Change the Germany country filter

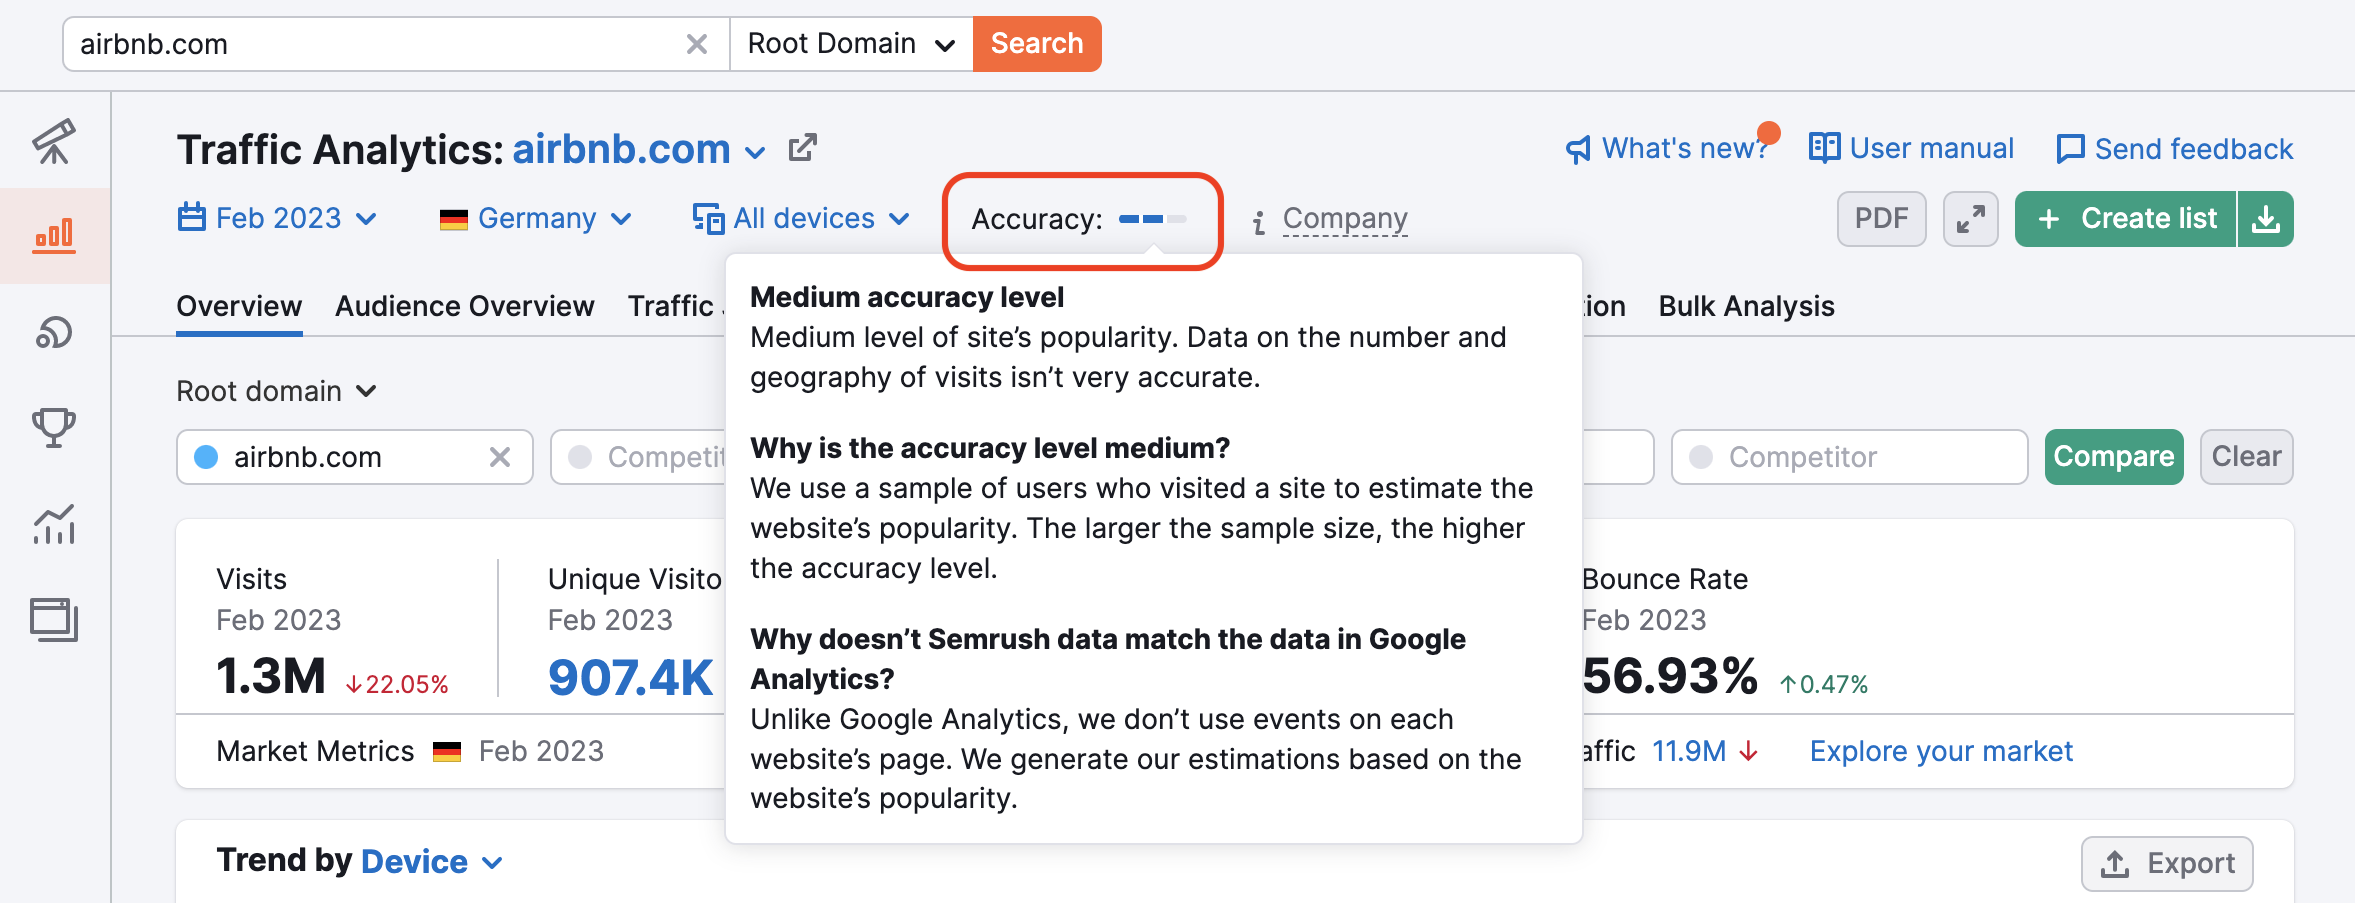[x=536, y=218]
